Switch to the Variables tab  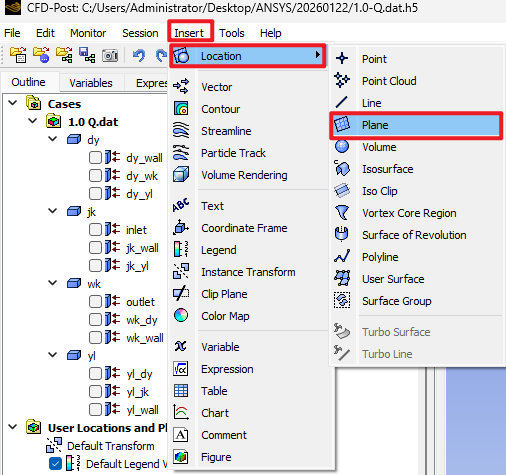click(x=91, y=83)
